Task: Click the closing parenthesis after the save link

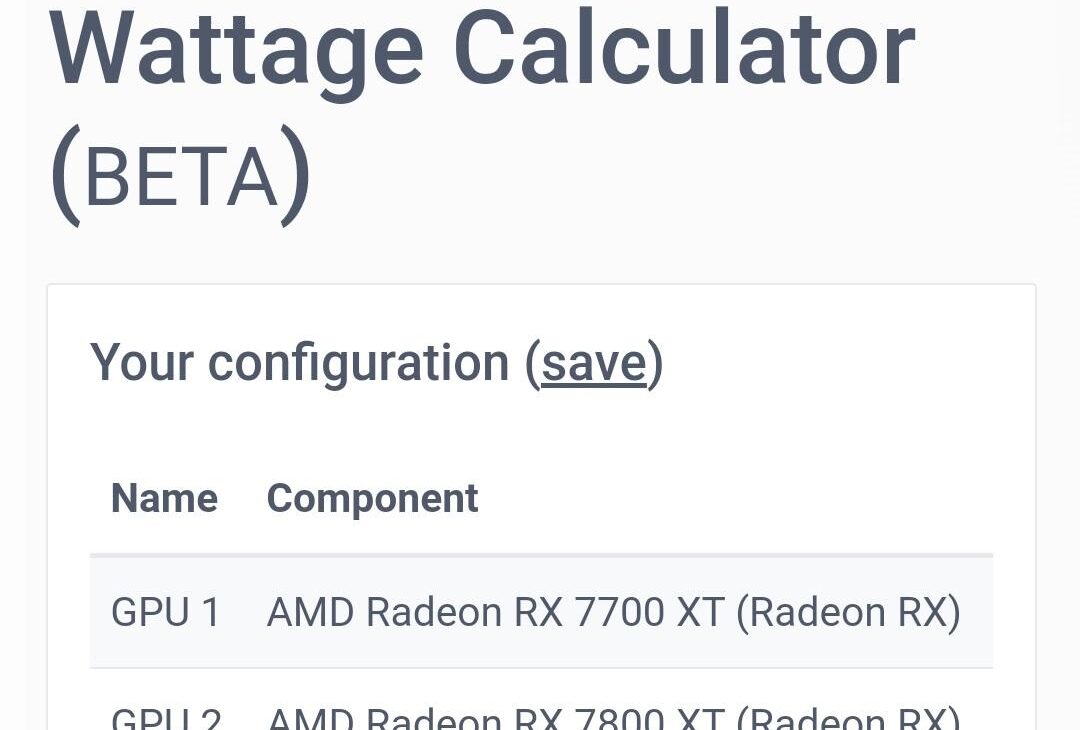Action: [656, 362]
